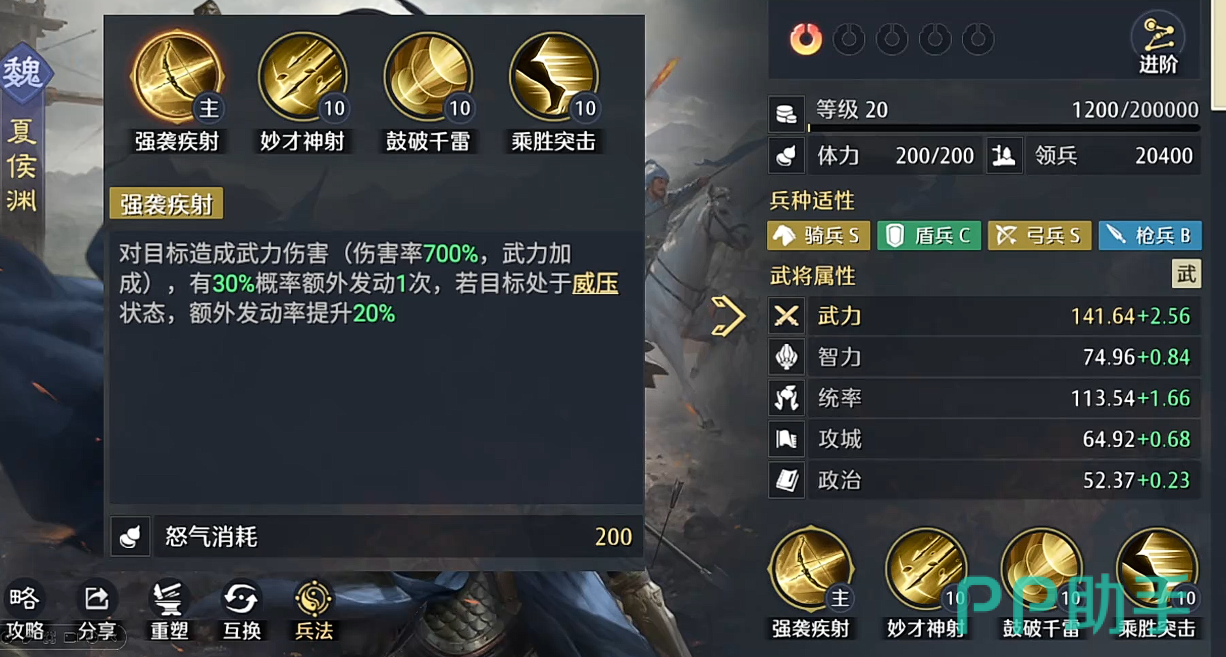Tap the 互换 swap icon

[241, 612]
